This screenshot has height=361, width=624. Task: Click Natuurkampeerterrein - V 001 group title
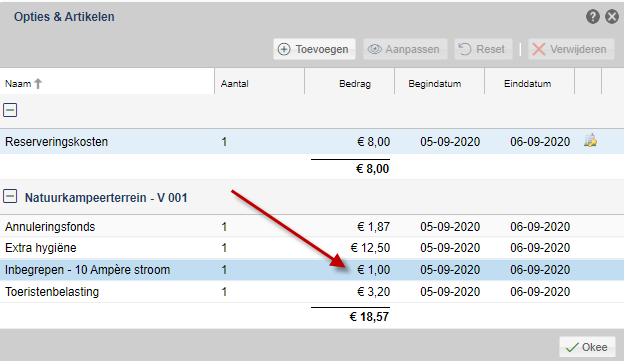click(x=106, y=198)
